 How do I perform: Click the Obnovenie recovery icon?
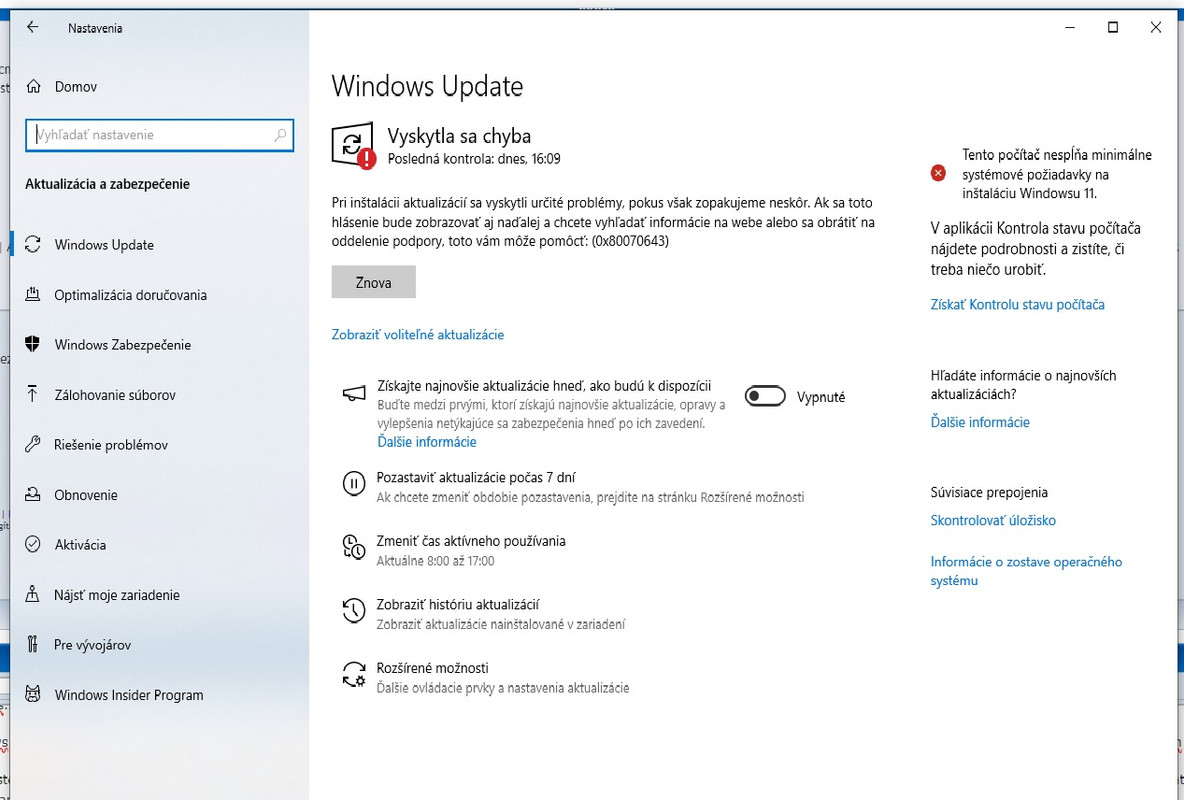click(x=32, y=494)
